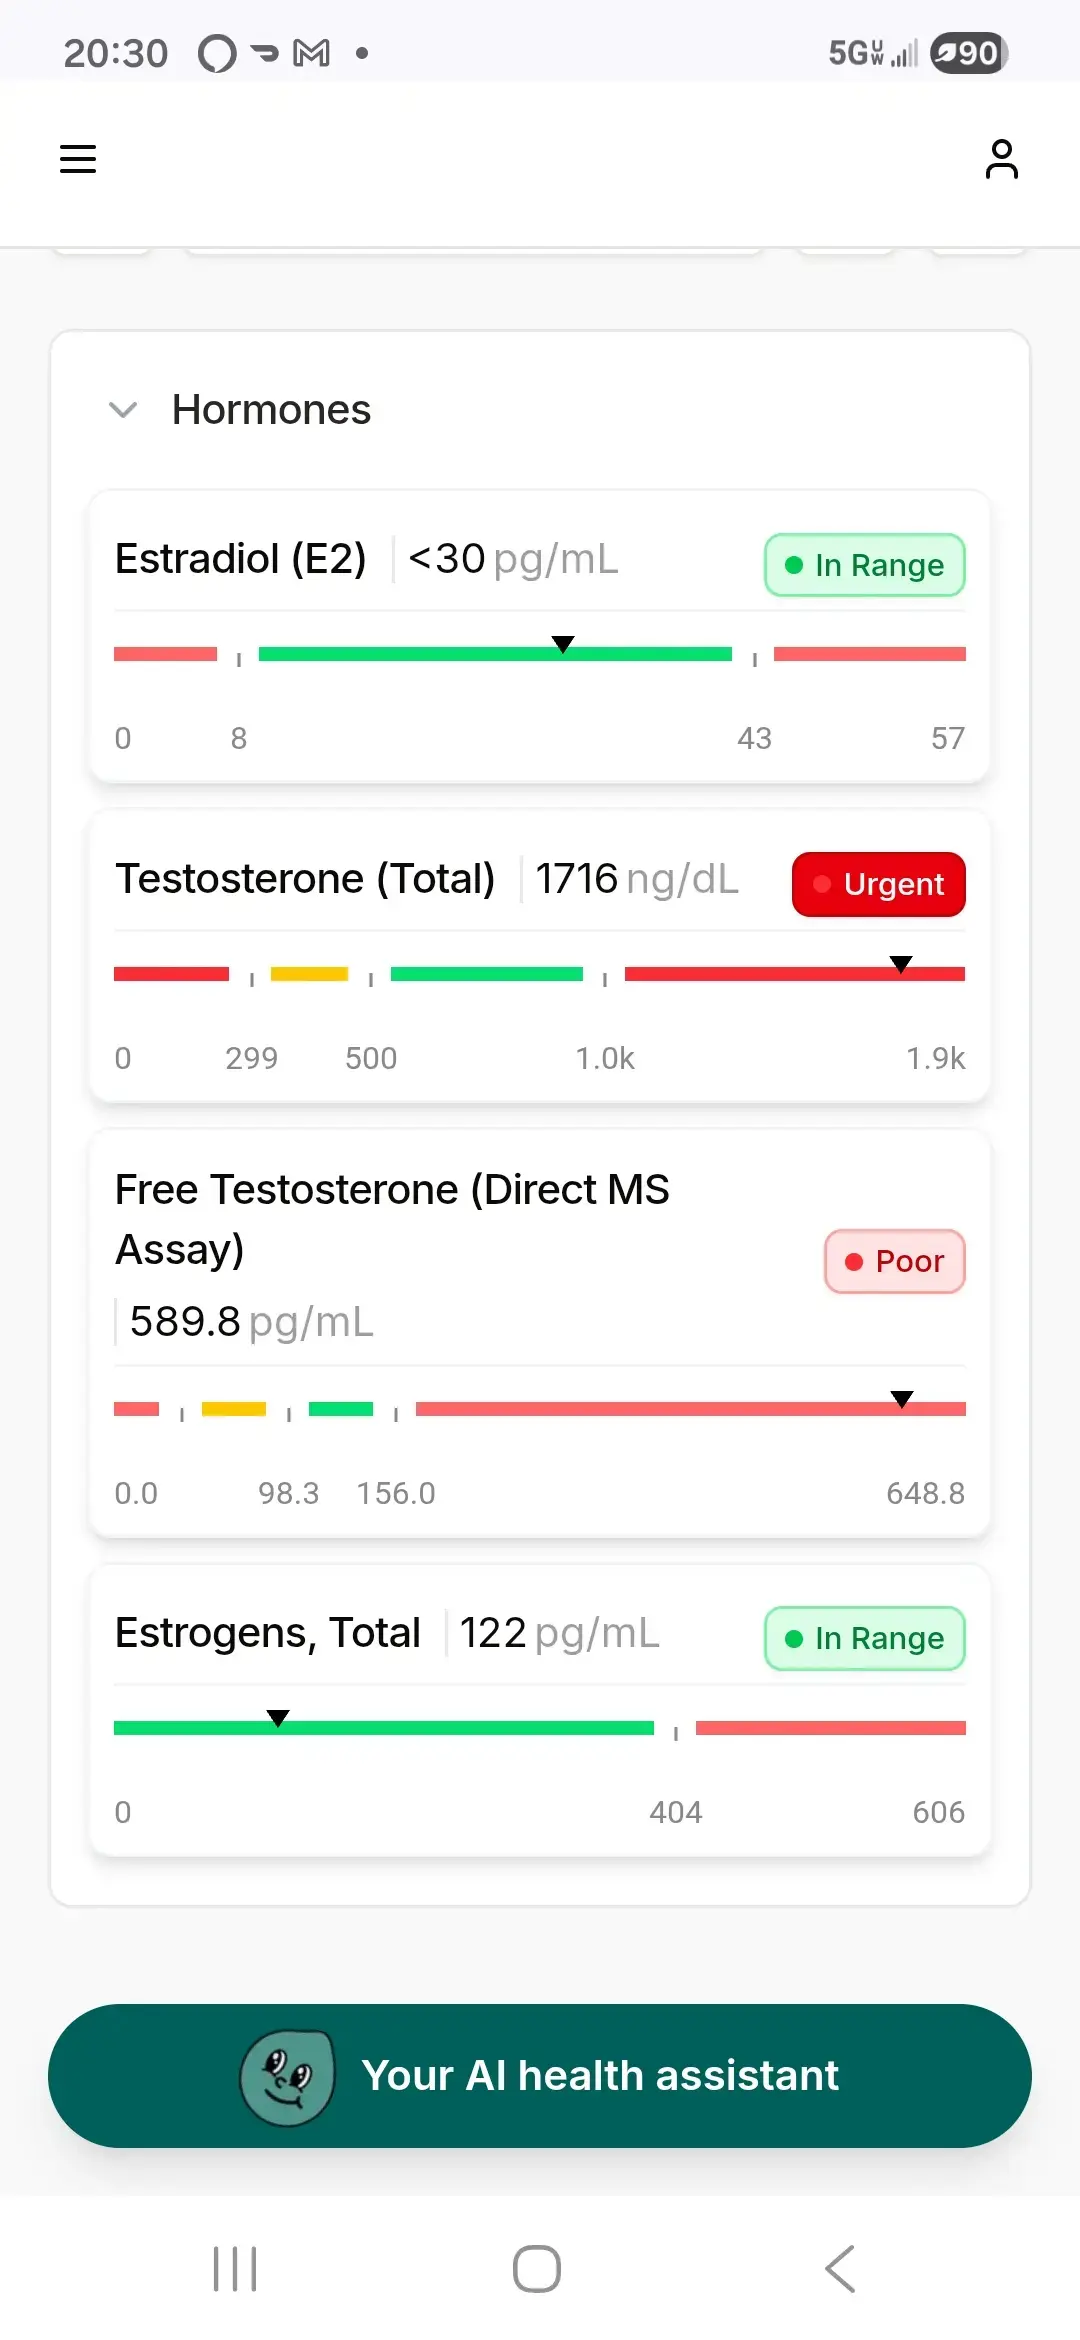Tap the In Range badge for Estradiol

tap(864, 565)
